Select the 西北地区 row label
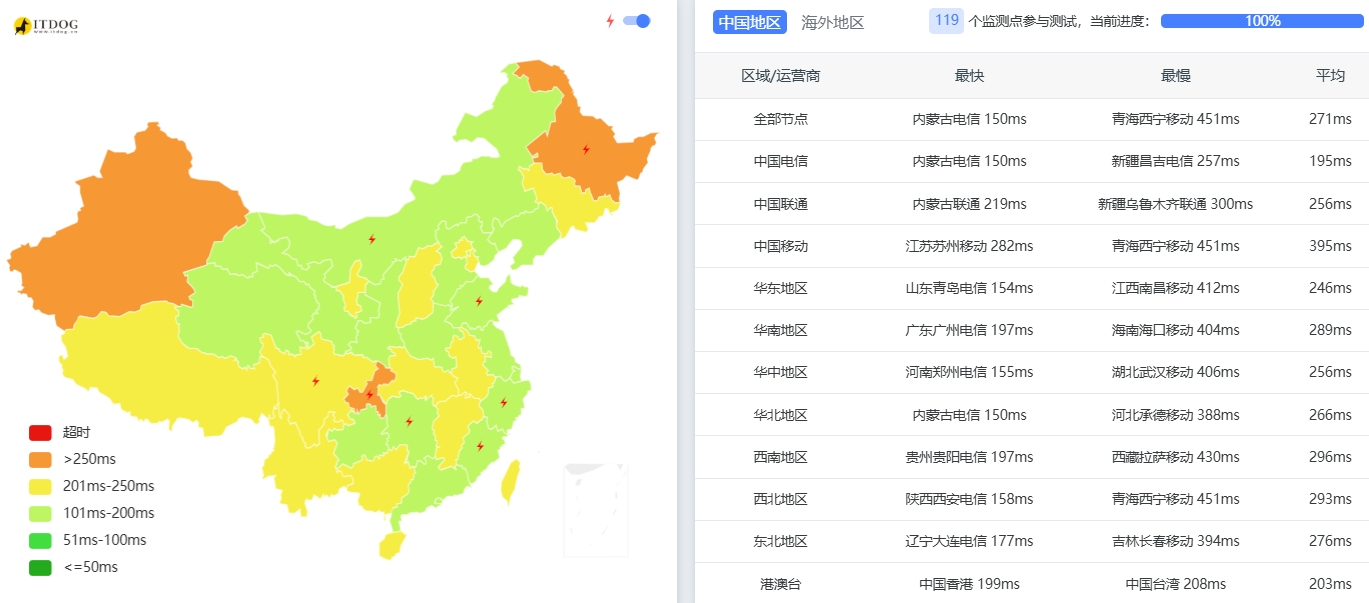The image size is (1369, 603). (781, 499)
